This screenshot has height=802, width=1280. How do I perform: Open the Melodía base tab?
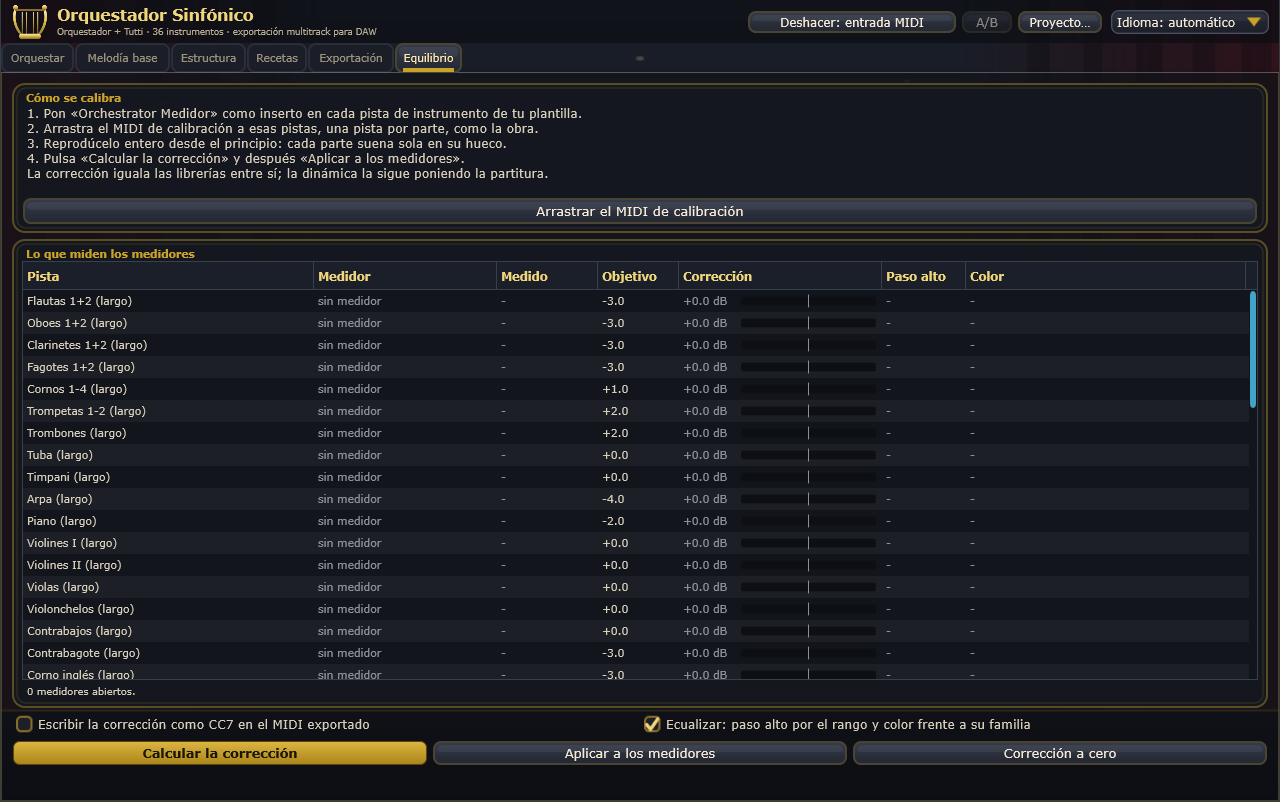[x=122, y=58]
